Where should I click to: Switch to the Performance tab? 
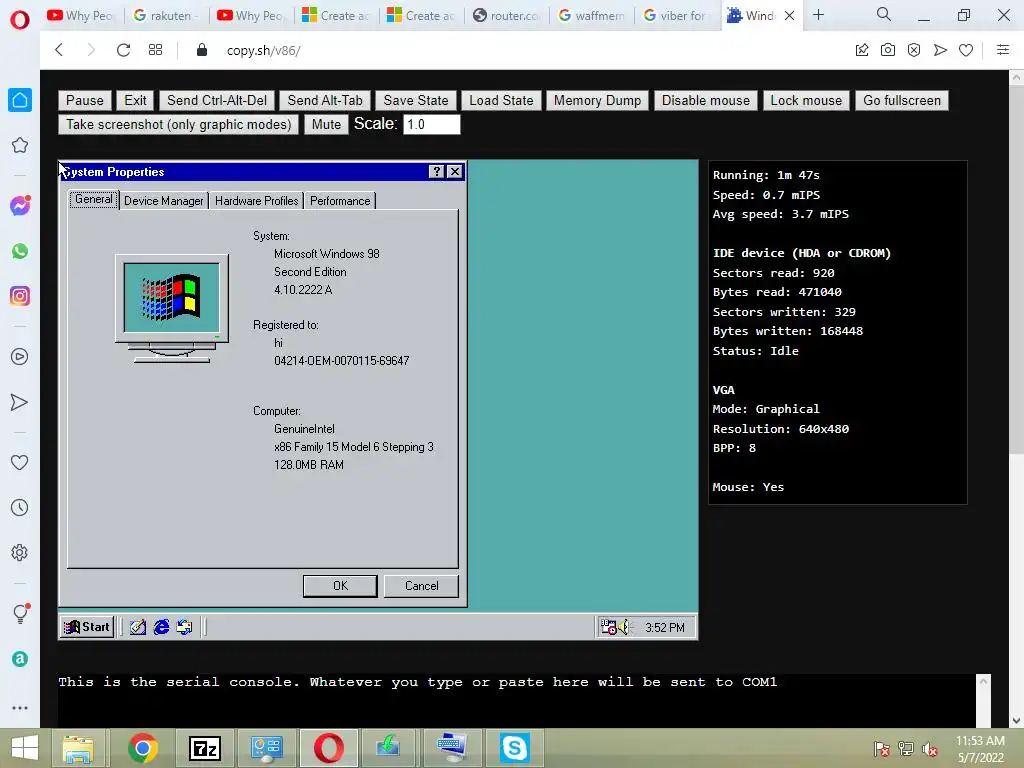[x=340, y=200]
